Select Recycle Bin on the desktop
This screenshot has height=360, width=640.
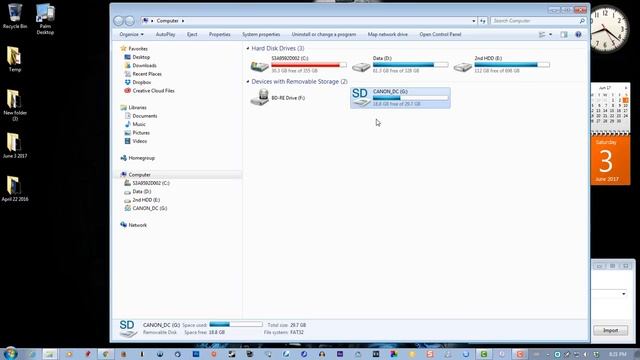15,17
